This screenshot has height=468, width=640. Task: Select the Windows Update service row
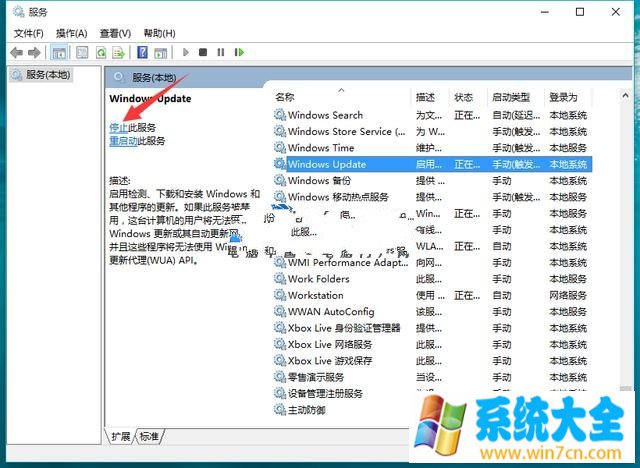[432, 164]
